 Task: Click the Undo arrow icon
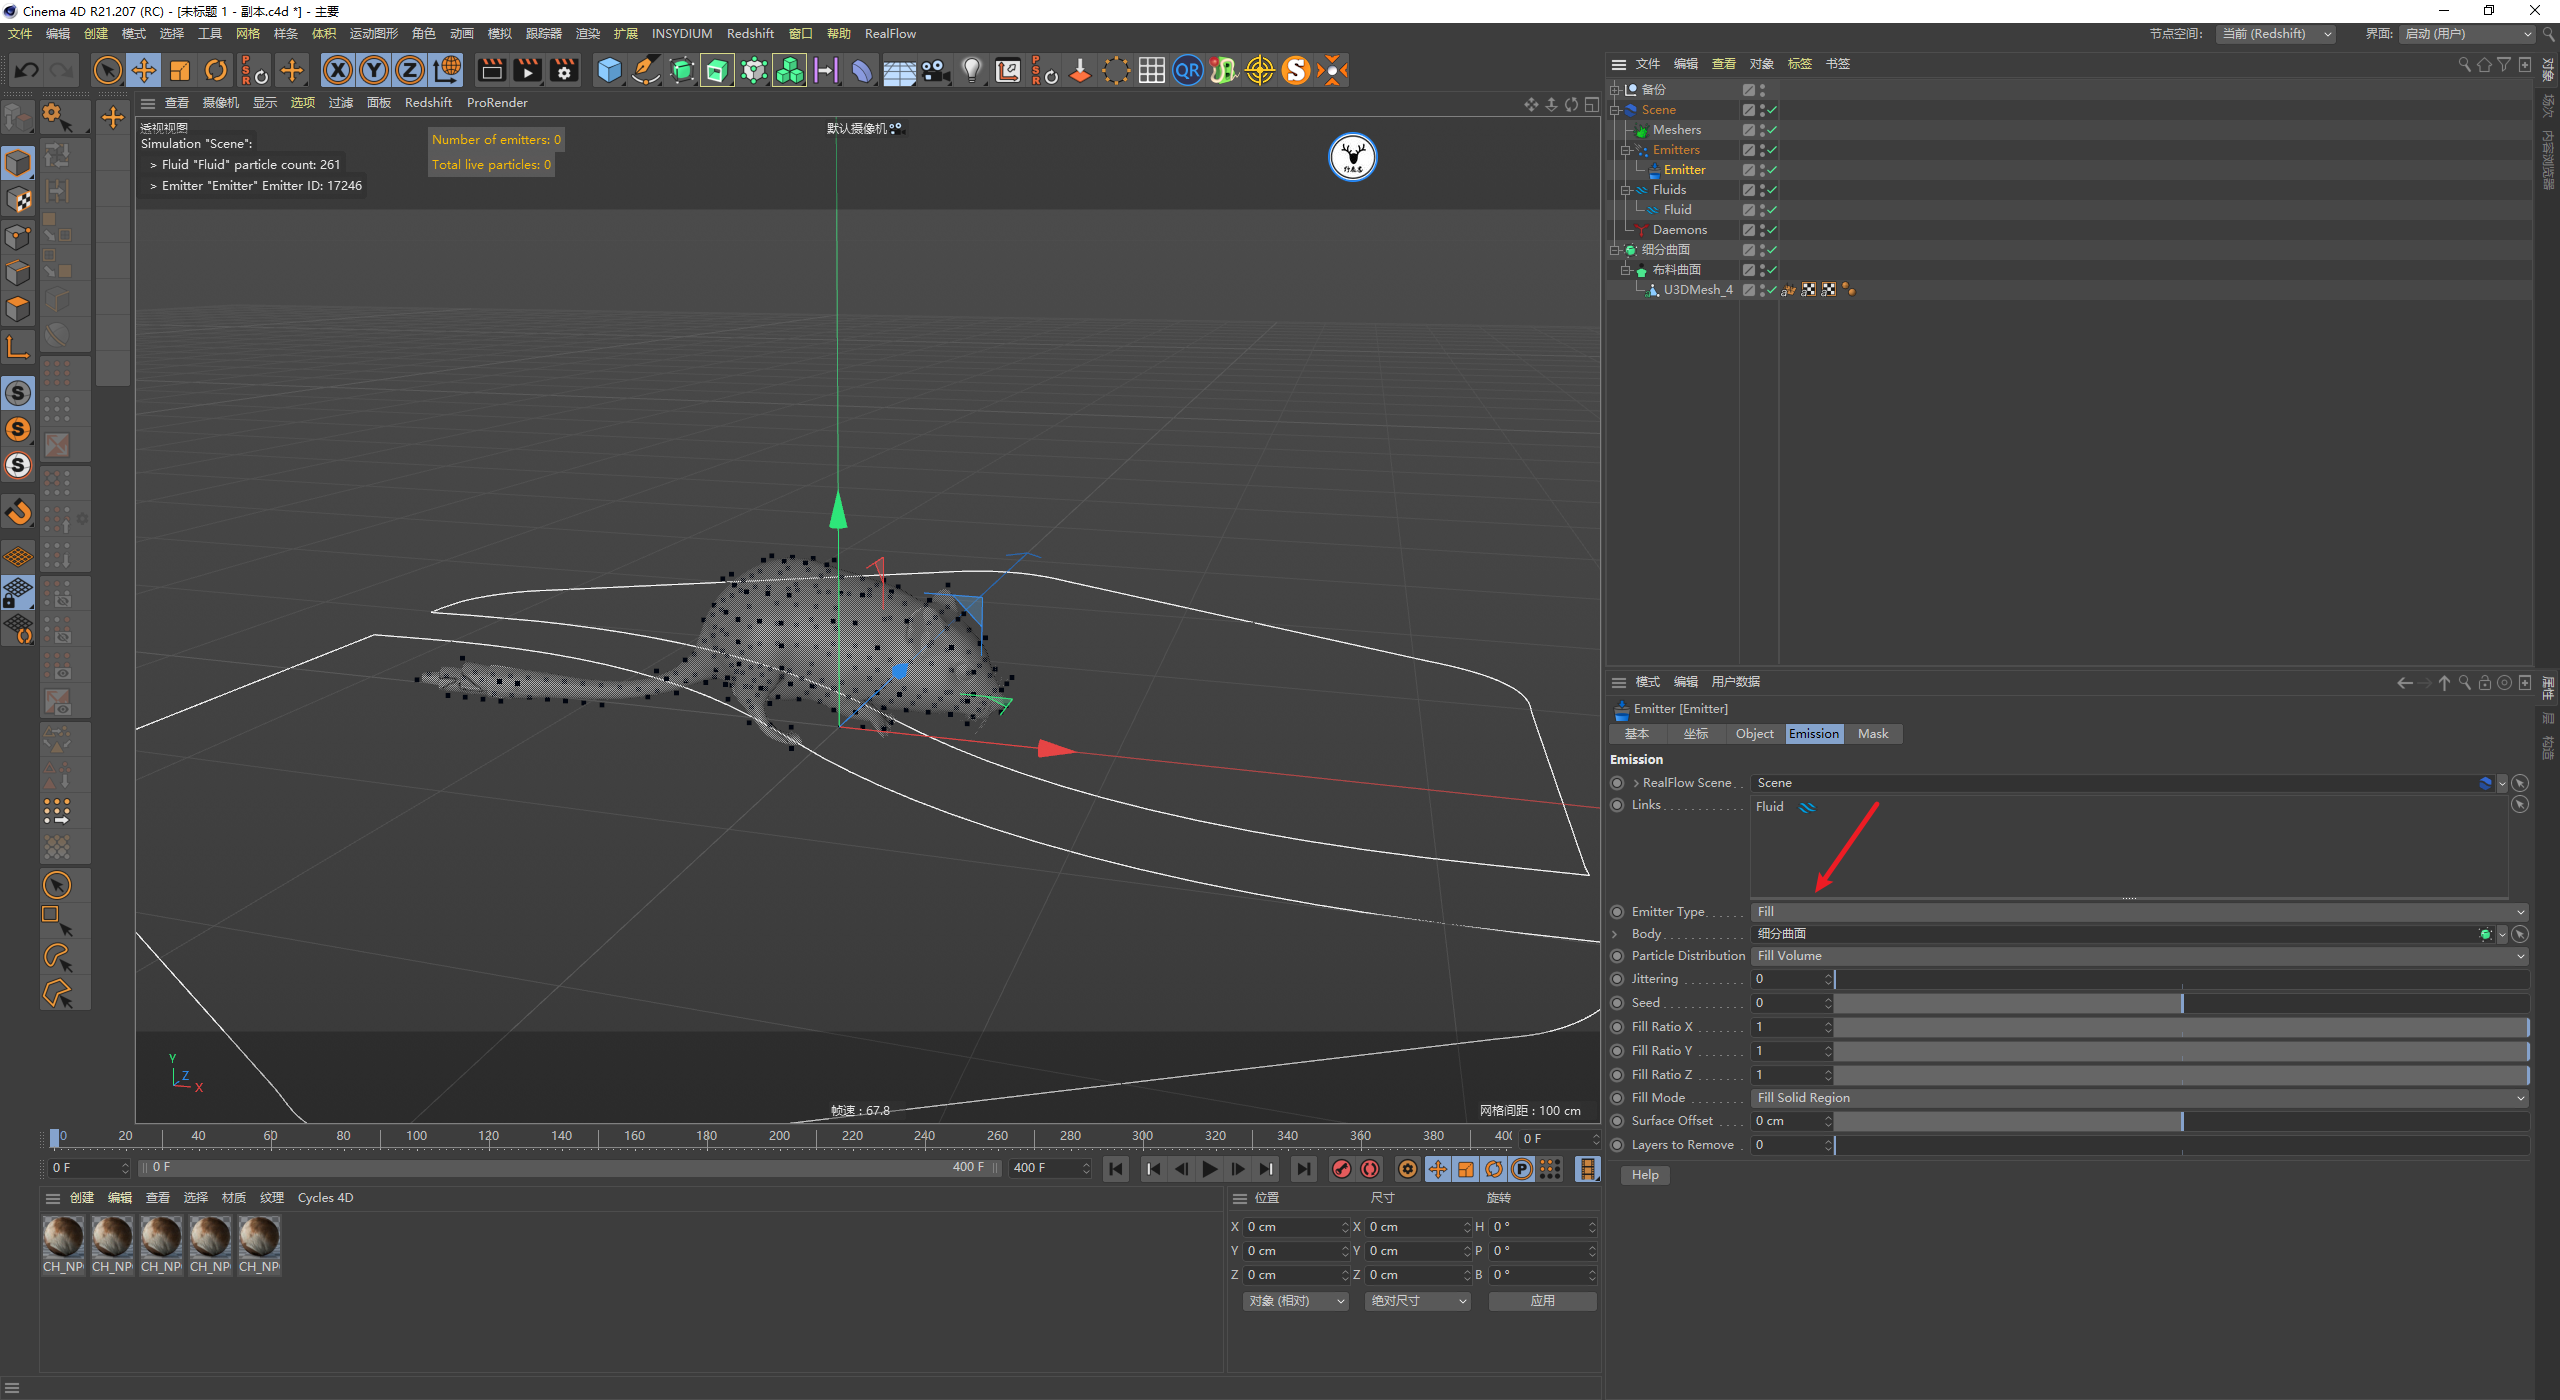click(27, 70)
